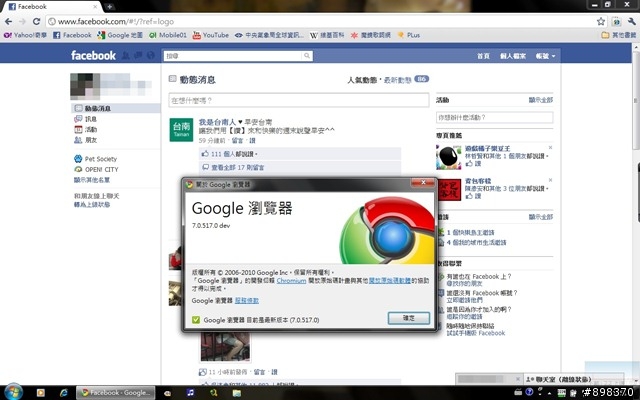Open Pet Society app
The height and width of the screenshot is (400, 640).
point(100,159)
